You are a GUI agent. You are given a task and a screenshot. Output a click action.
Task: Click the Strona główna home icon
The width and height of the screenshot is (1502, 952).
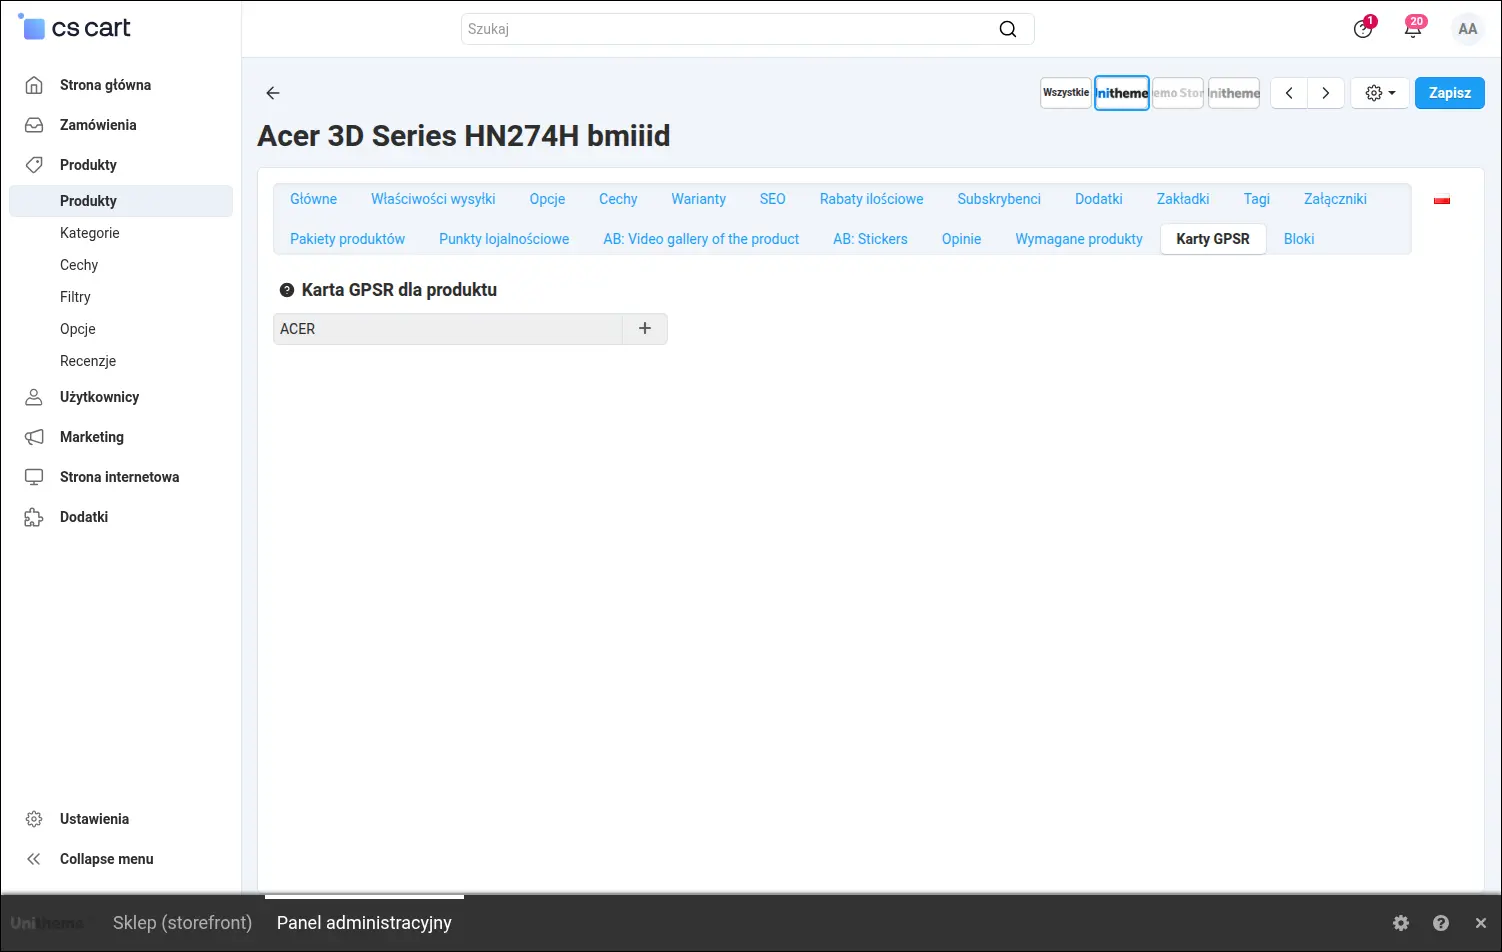point(34,85)
